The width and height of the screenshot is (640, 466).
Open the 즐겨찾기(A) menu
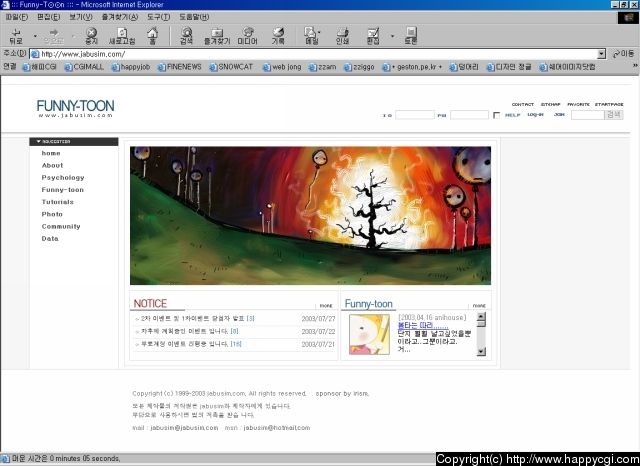pyautogui.click(x=120, y=17)
